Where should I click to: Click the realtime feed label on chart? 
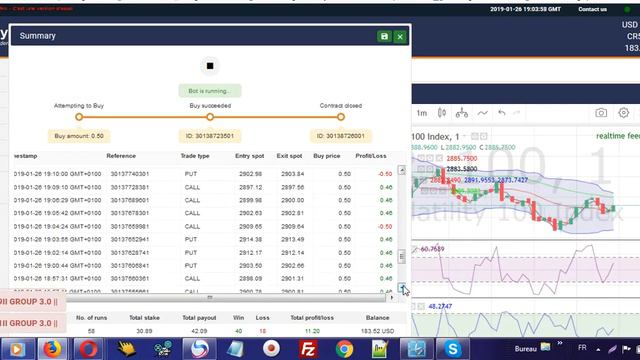point(618,136)
